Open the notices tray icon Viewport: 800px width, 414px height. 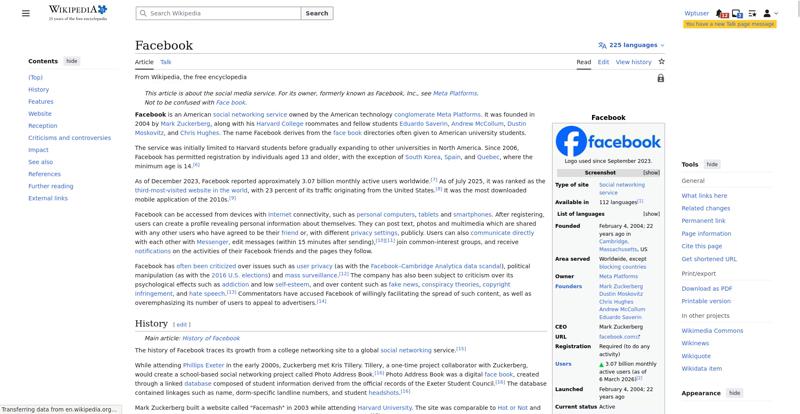click(x=739, y=13)
